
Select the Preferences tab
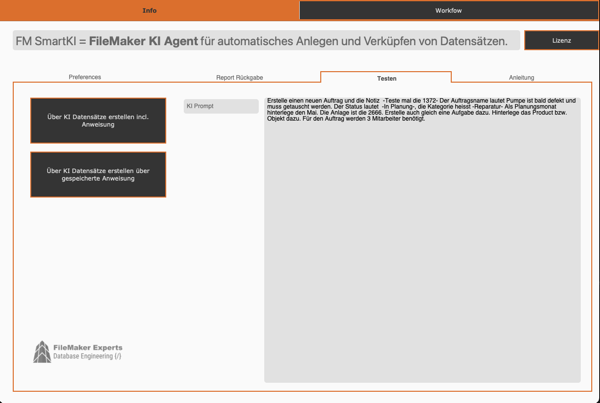84,77
